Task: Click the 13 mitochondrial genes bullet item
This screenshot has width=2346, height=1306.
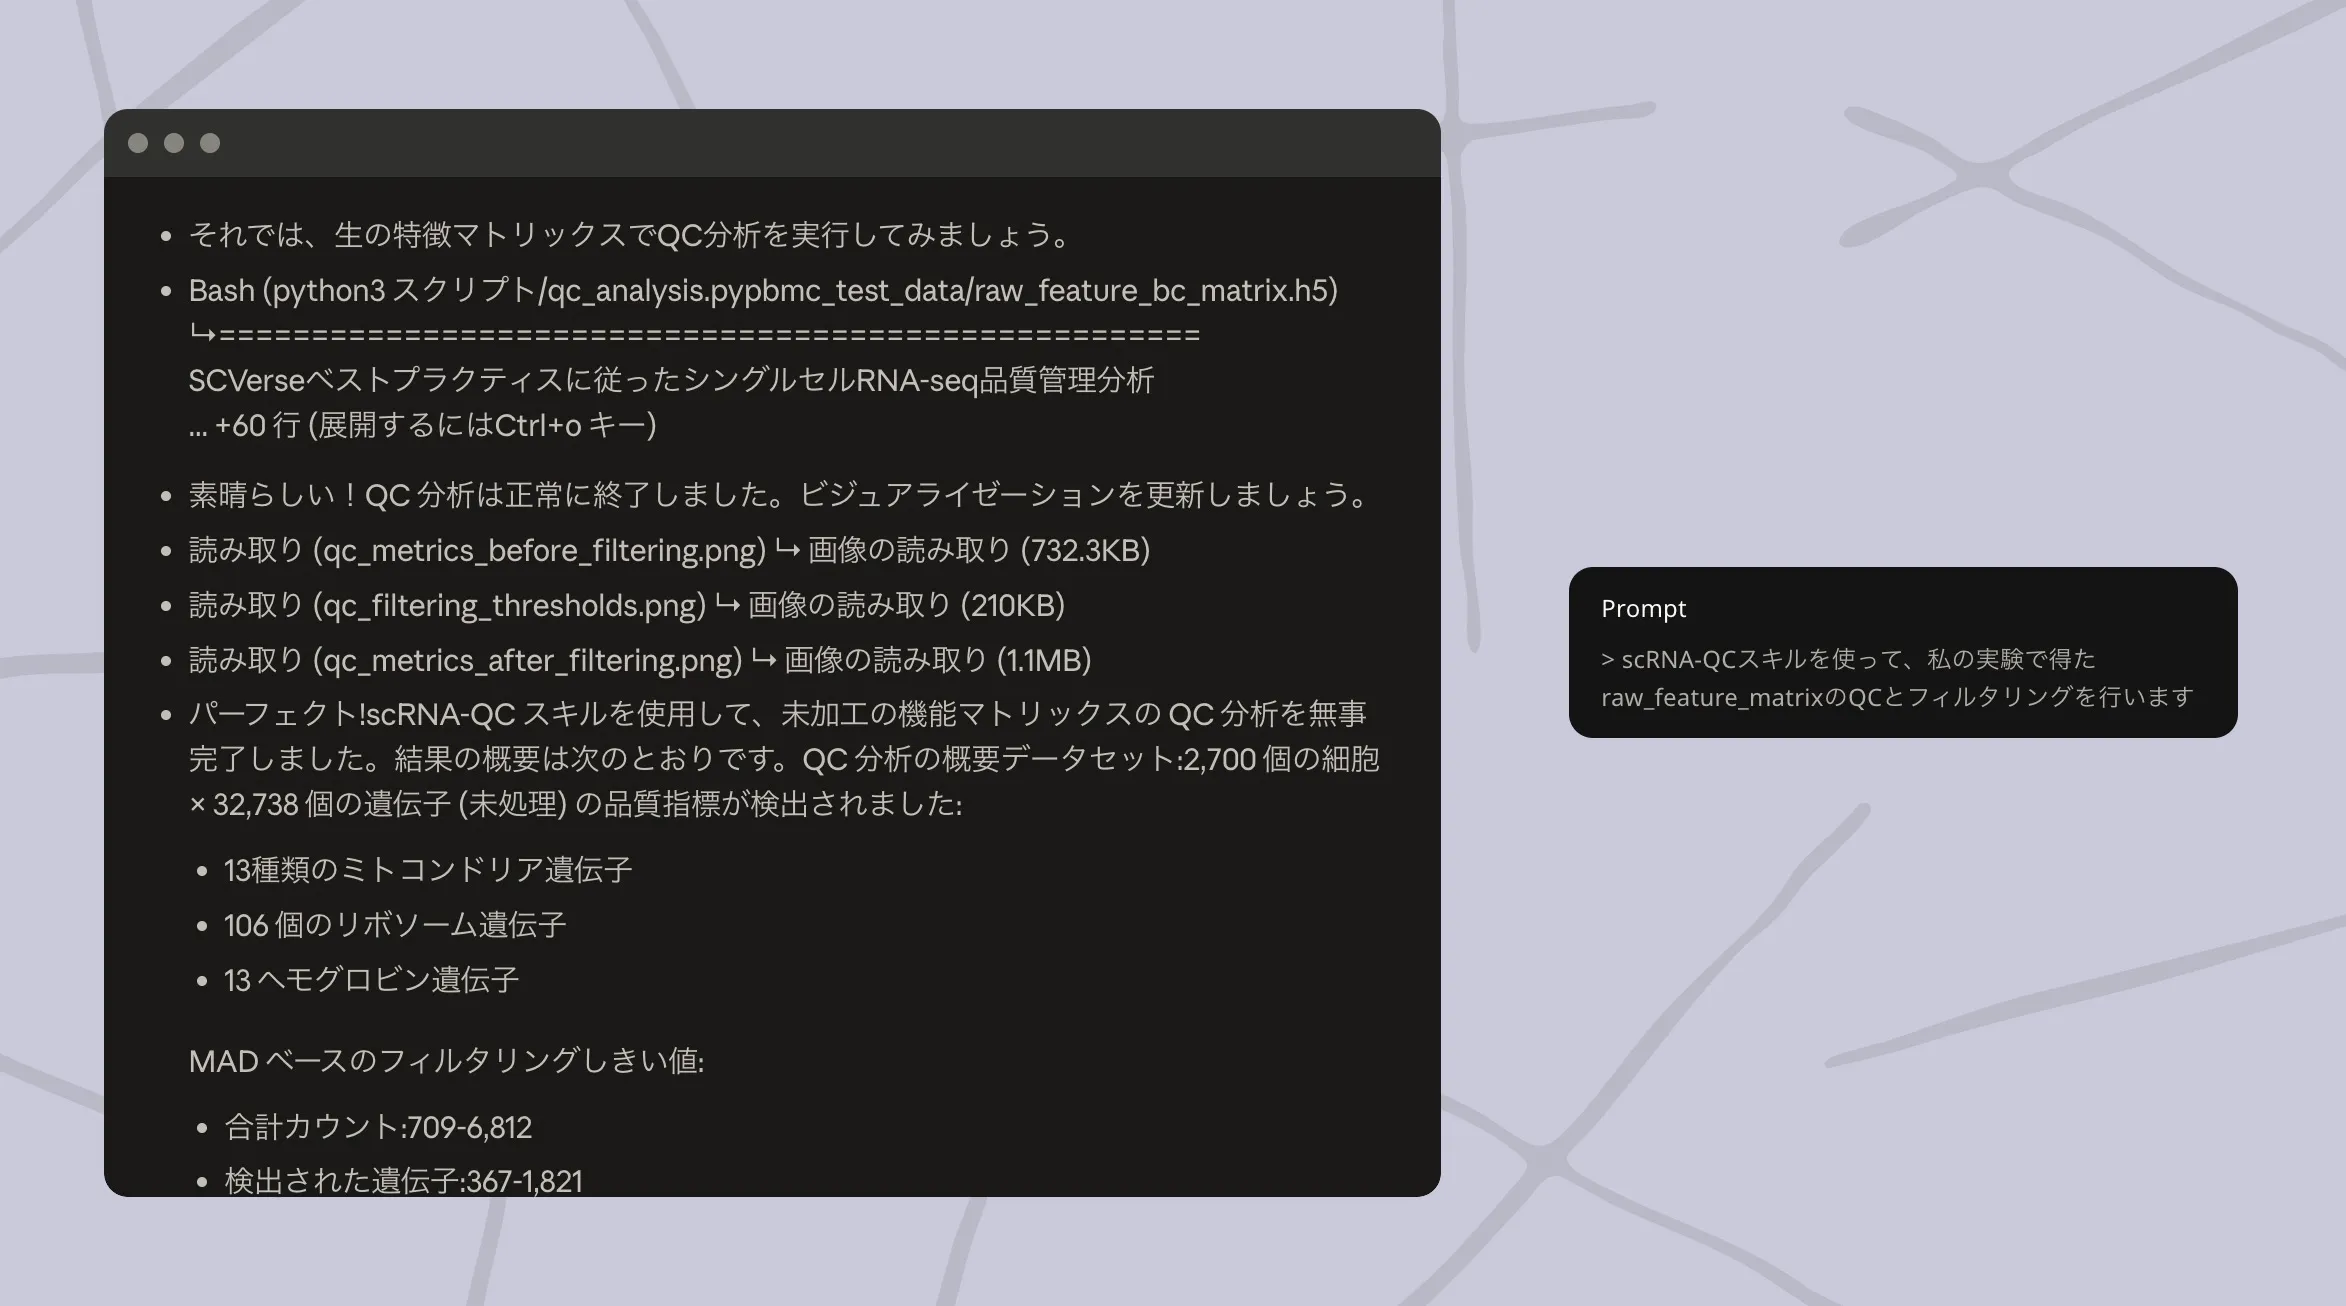Action: point(428,870)
